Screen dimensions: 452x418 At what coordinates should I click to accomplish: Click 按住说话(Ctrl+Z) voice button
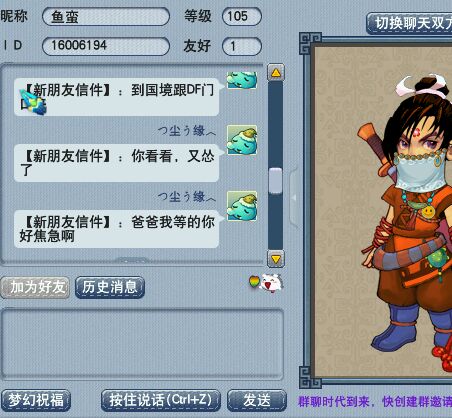[161, 400]
